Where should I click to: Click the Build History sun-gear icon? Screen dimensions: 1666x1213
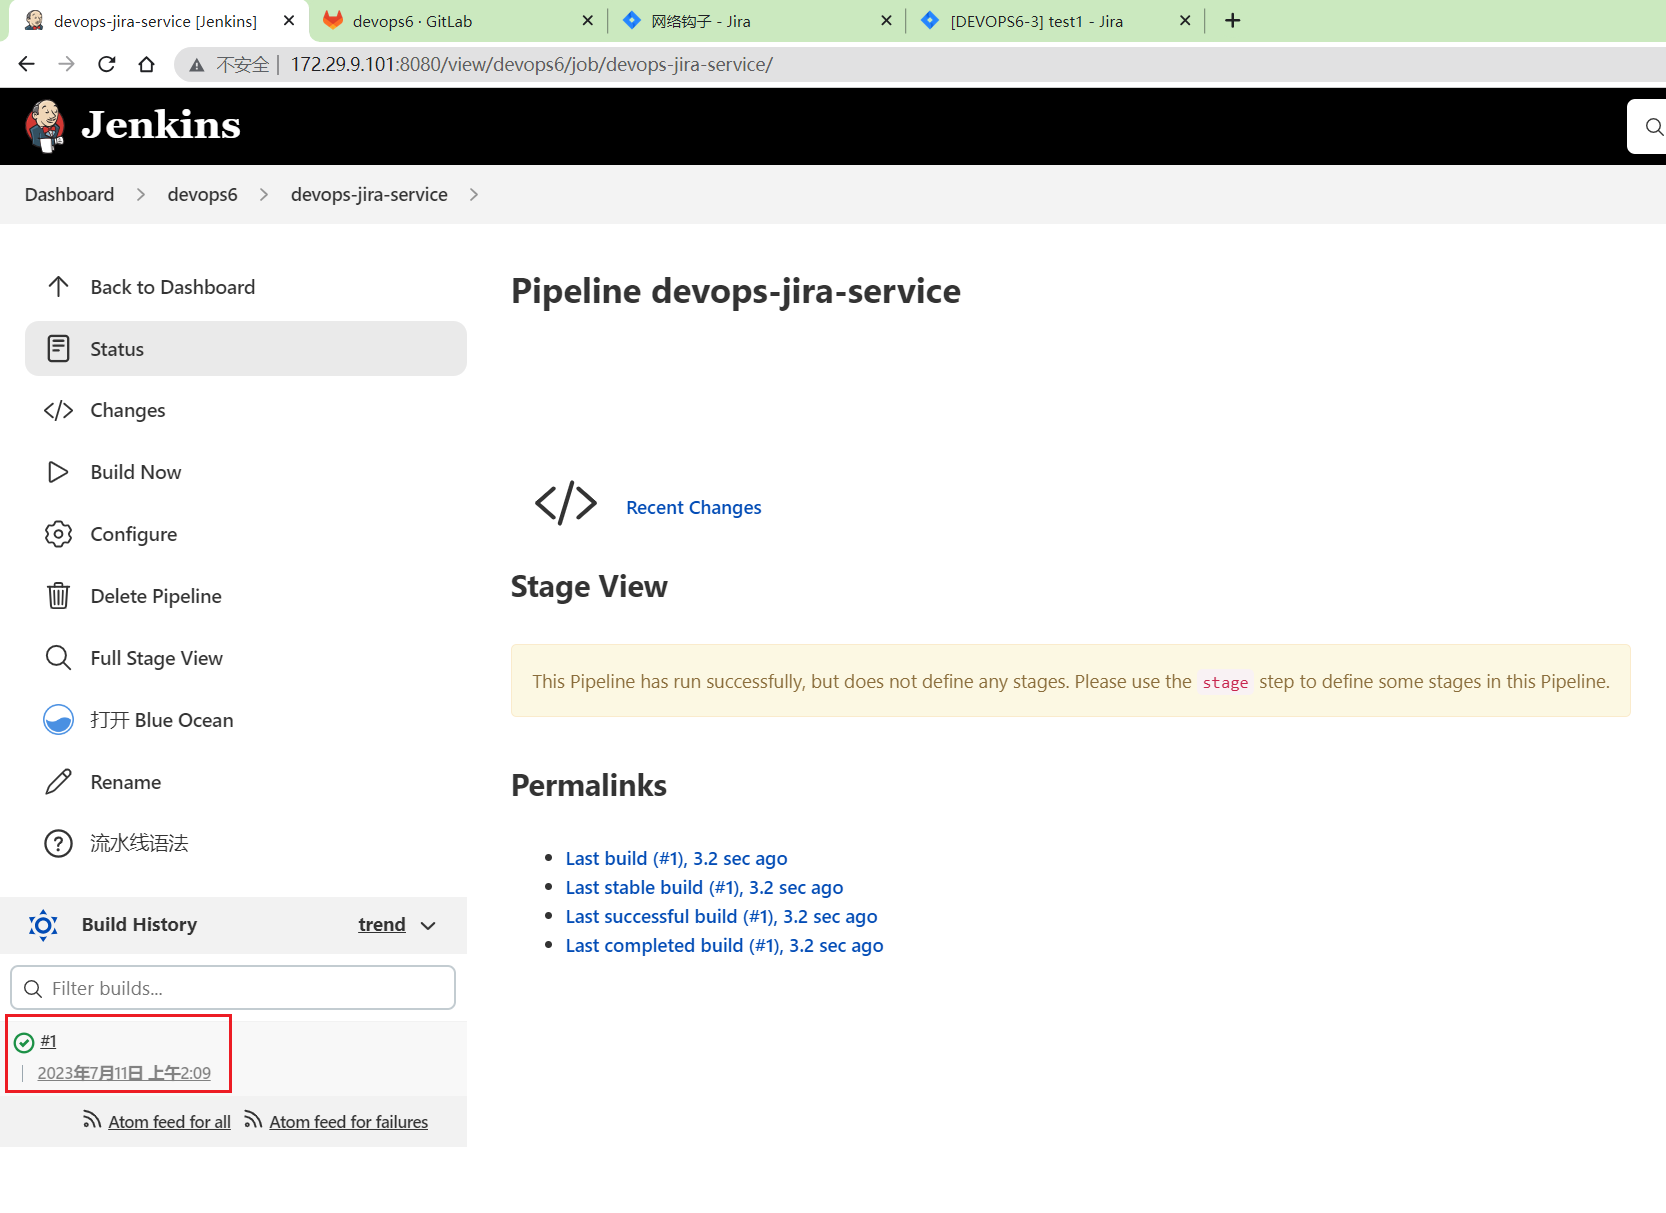pos(43,925)
